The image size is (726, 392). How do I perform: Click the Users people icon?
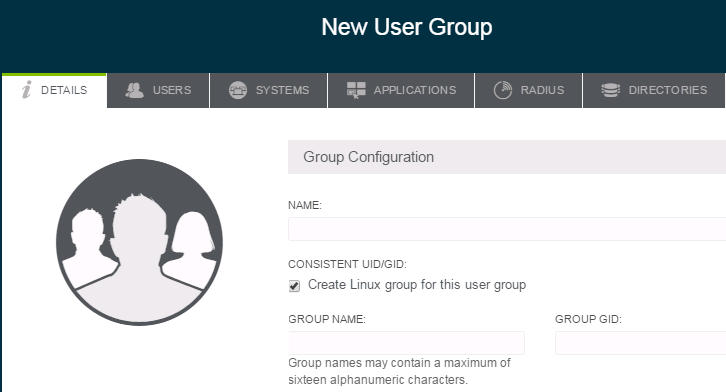(x=134, y=90)
